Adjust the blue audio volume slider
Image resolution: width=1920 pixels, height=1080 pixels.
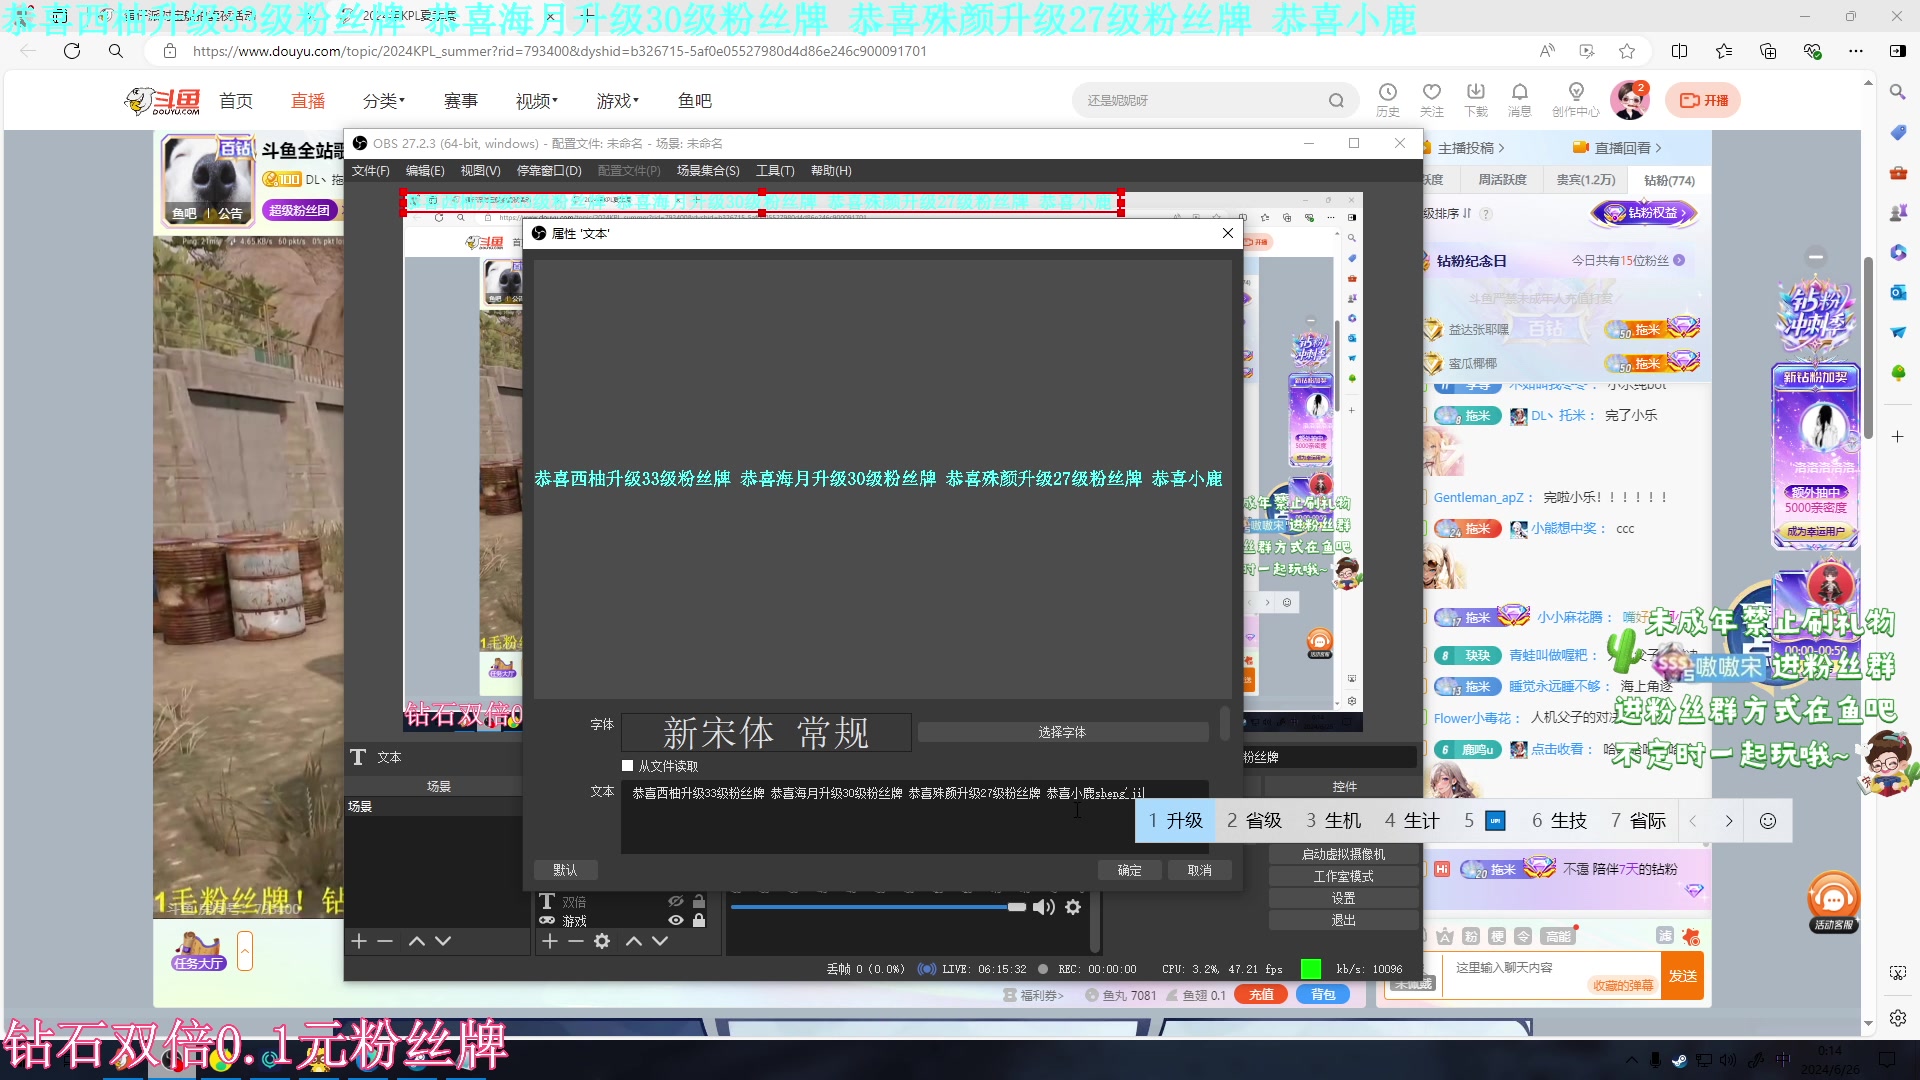coord(1016,907)
